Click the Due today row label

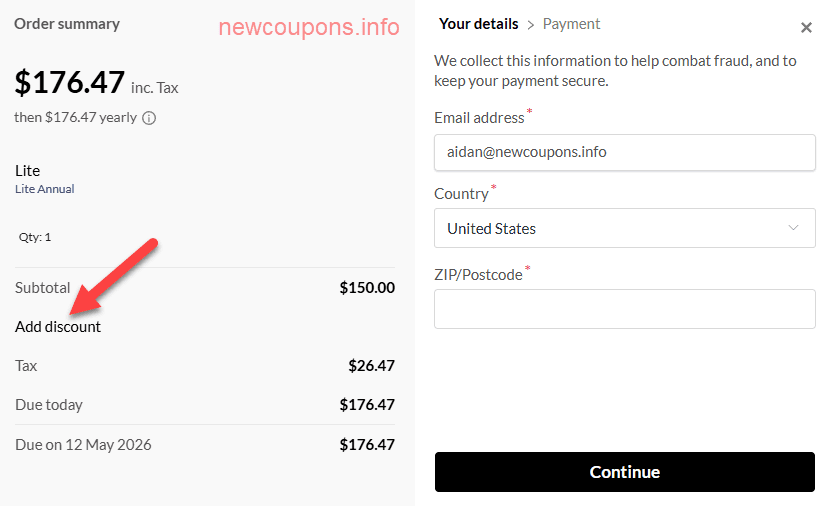tap(49, 405)
